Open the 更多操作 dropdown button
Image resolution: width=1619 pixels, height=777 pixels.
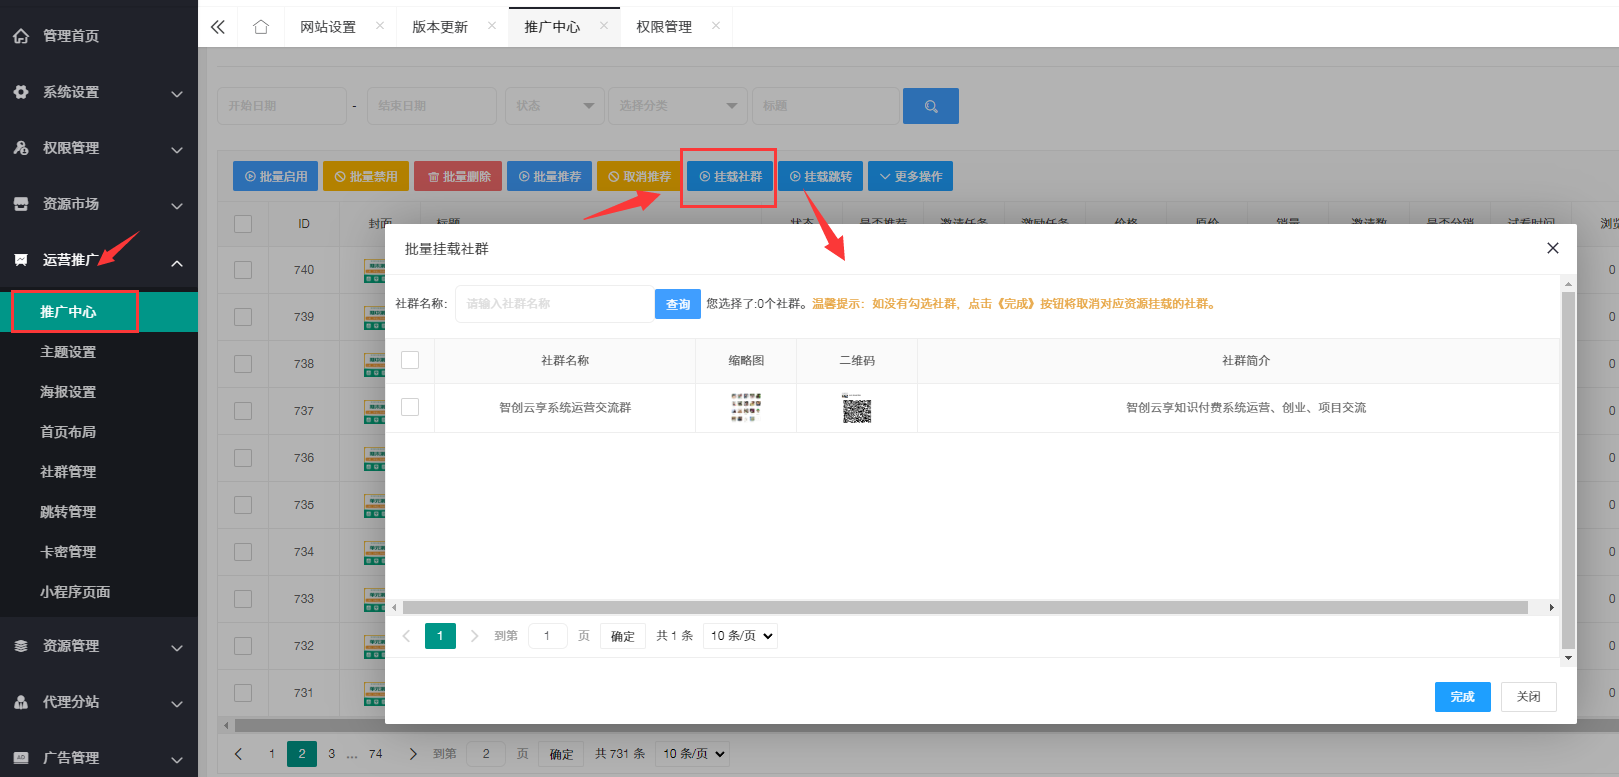[x=910, y=176]
